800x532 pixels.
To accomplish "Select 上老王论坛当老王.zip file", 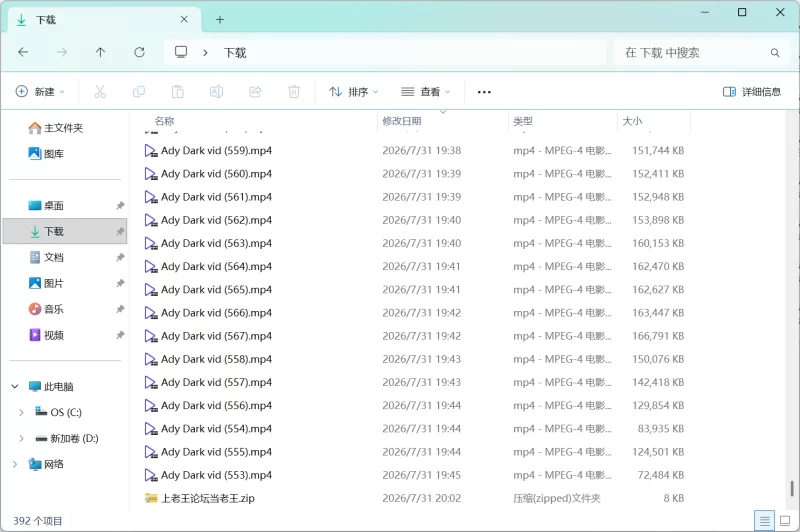I will (208, 498).
